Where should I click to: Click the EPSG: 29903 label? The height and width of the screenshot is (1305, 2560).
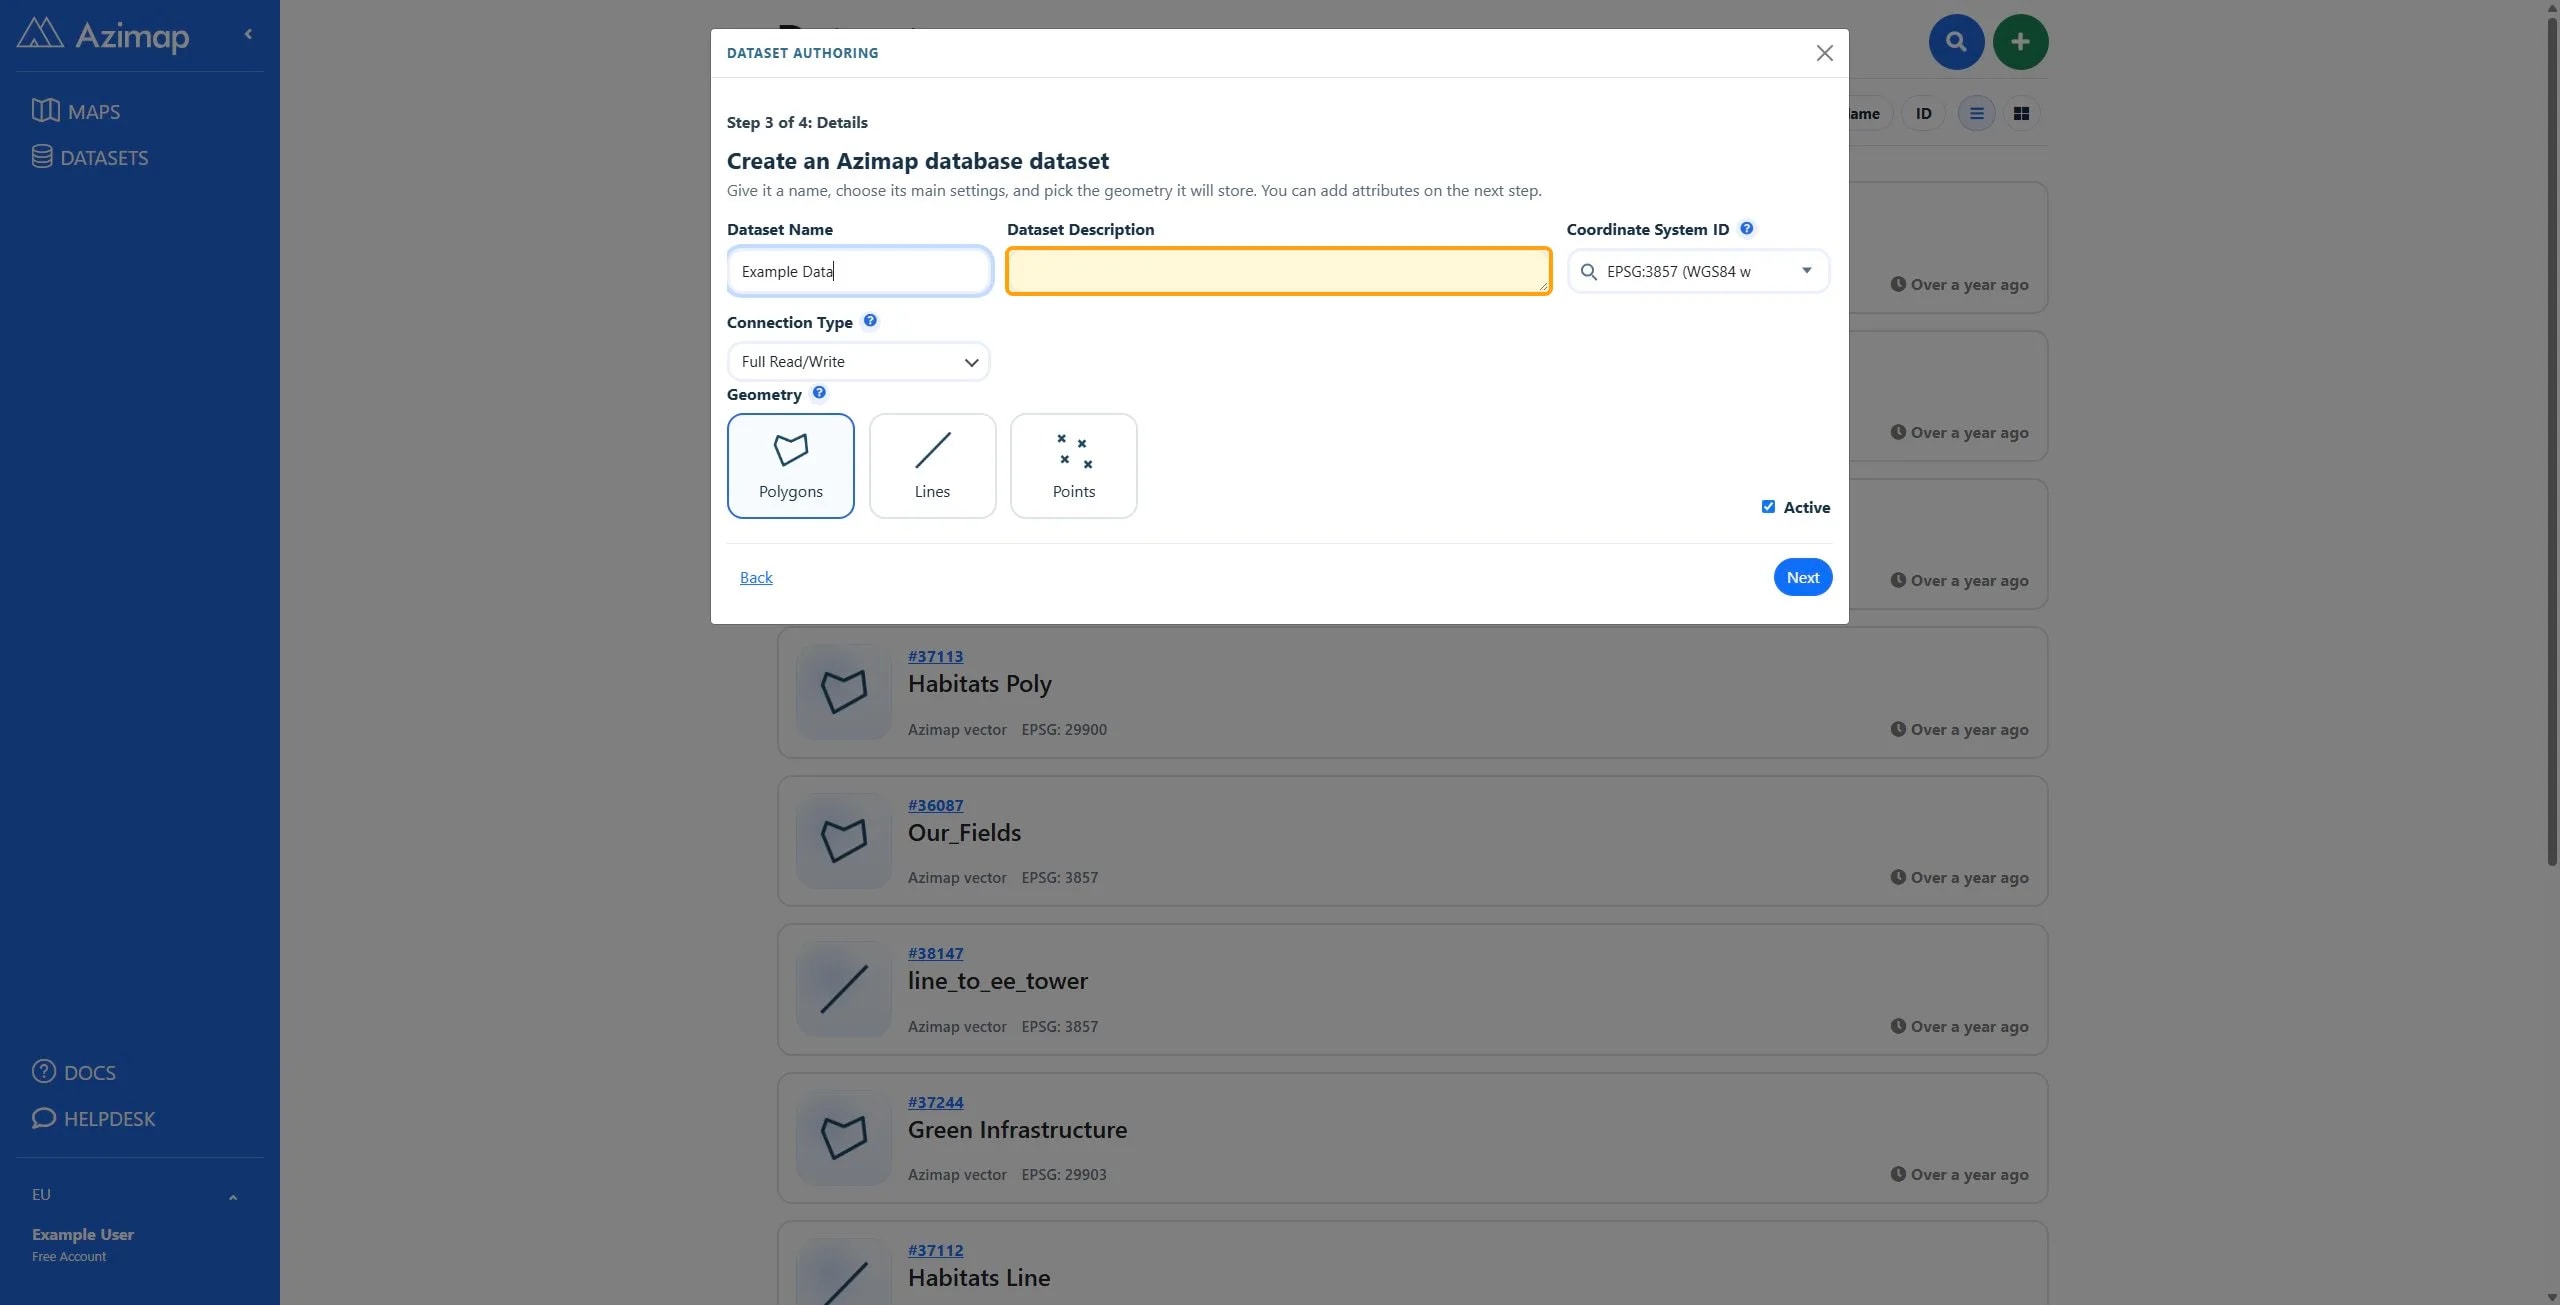(1063, 1174)
